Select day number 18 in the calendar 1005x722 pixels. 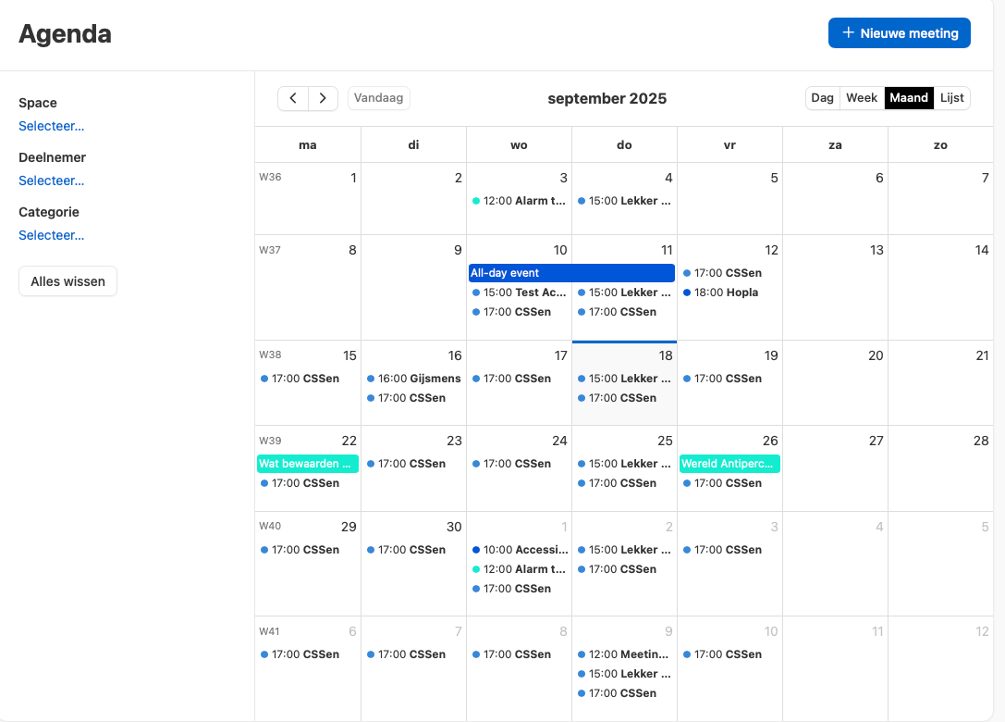665,356
